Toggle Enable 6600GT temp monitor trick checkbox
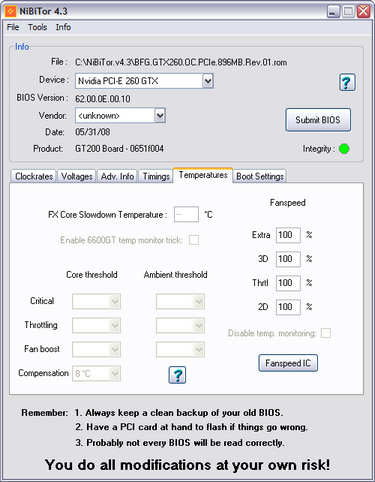This screenshot has width=375, height=482. tap(194, 240)
